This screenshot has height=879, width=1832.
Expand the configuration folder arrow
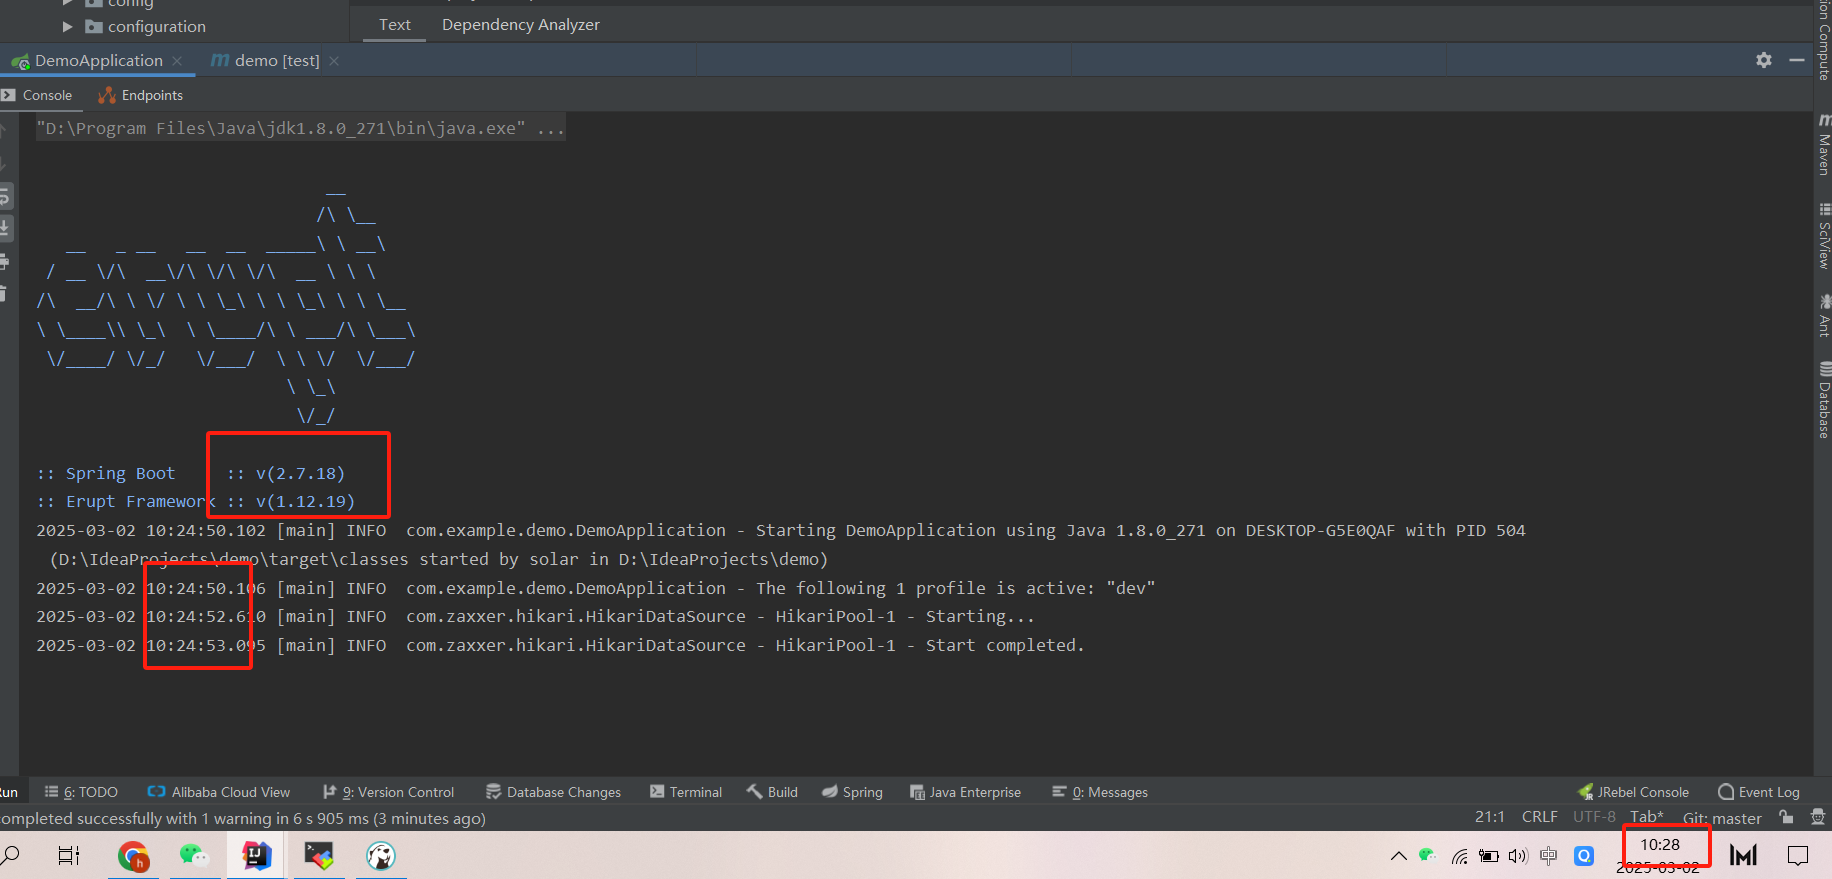pyautogui.click(x=68, y=26)
